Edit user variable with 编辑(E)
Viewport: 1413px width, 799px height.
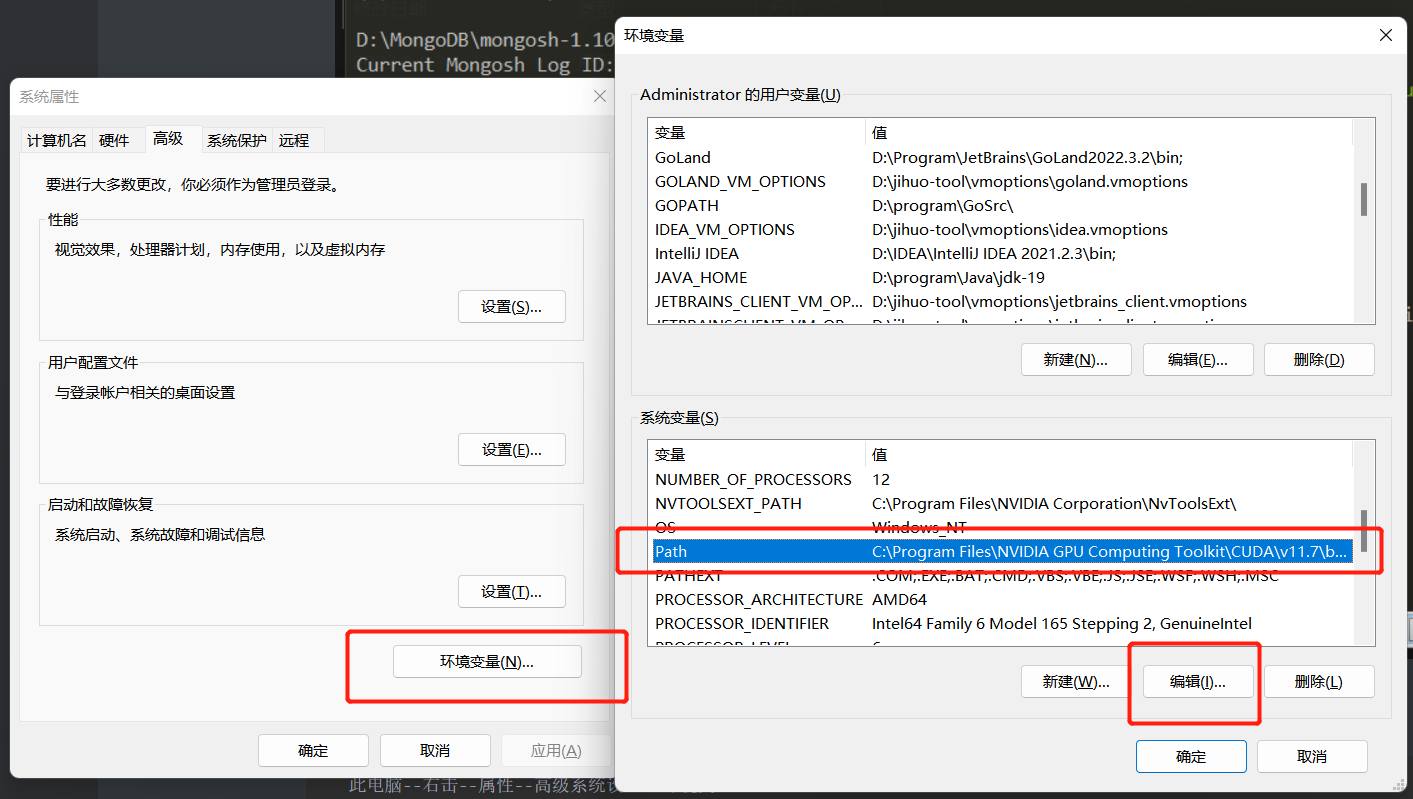[x=1198, y=360]
